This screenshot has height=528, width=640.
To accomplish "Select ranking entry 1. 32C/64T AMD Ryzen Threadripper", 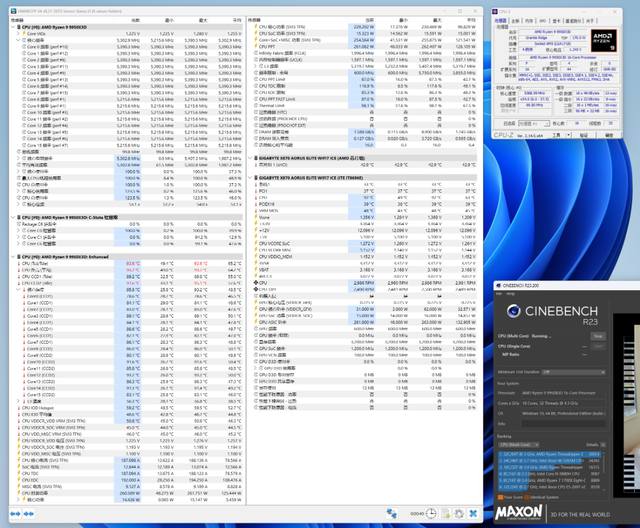I will (549, 454).
